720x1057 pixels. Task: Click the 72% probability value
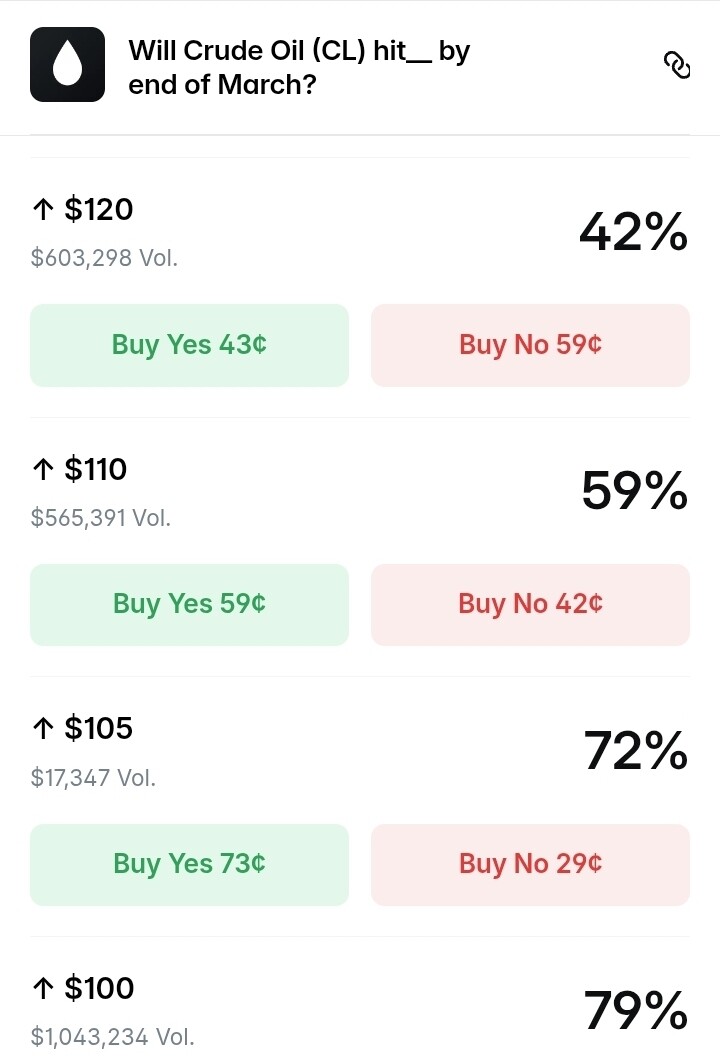635,751
